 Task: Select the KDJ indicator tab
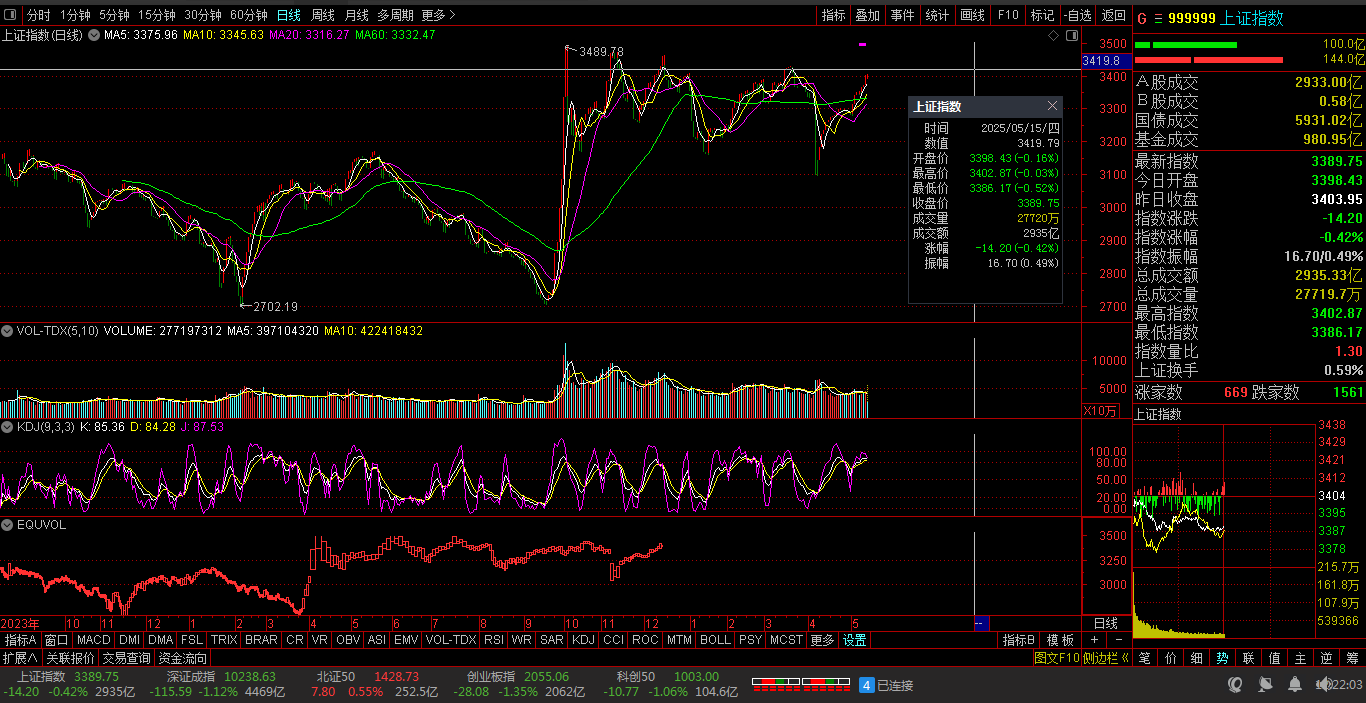coord(583,640)
